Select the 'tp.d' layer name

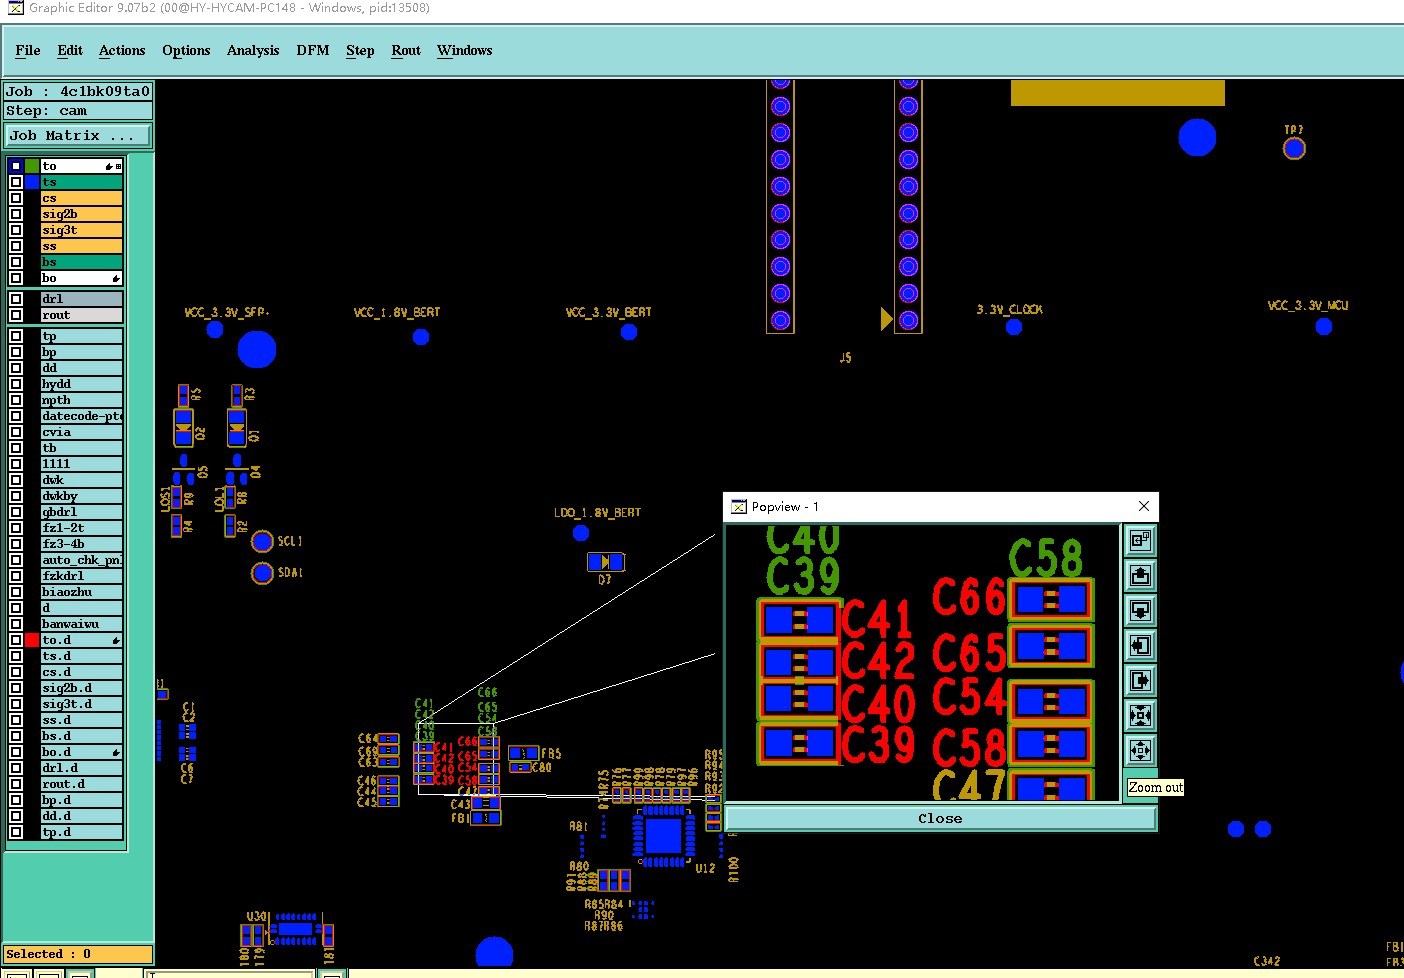81,832
